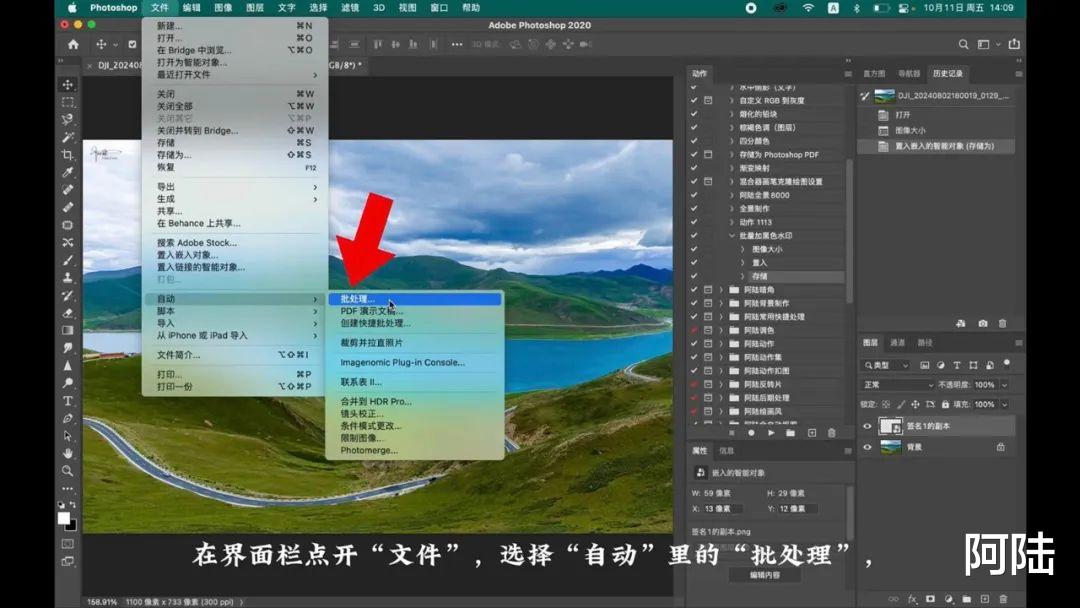This screenshot has width=1080, height=608.
Task: Select the Hand tool
Action: point(68,453)
